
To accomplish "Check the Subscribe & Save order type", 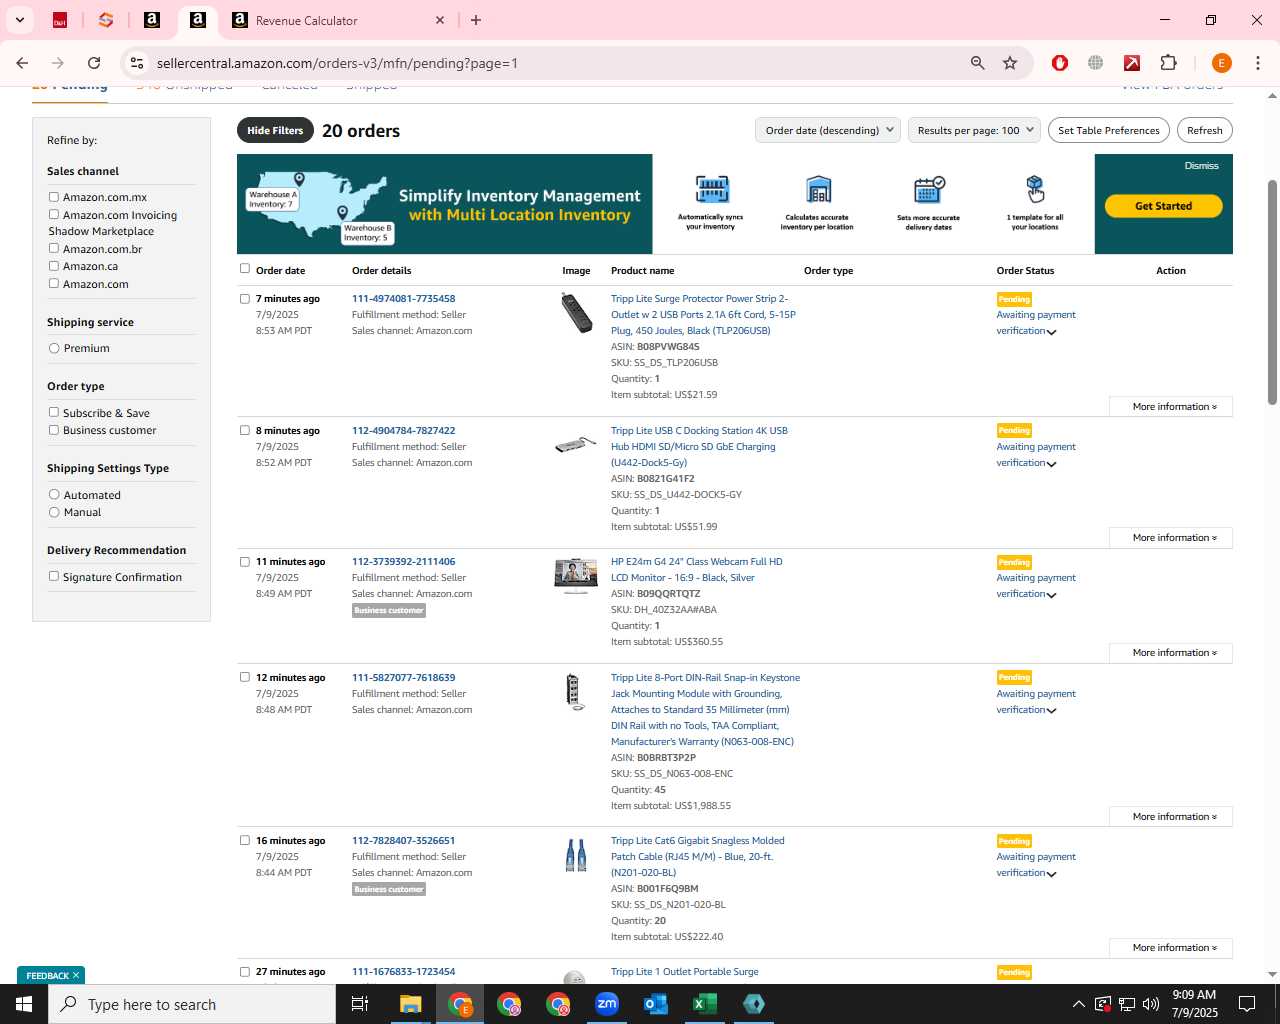I will point(54,412).
